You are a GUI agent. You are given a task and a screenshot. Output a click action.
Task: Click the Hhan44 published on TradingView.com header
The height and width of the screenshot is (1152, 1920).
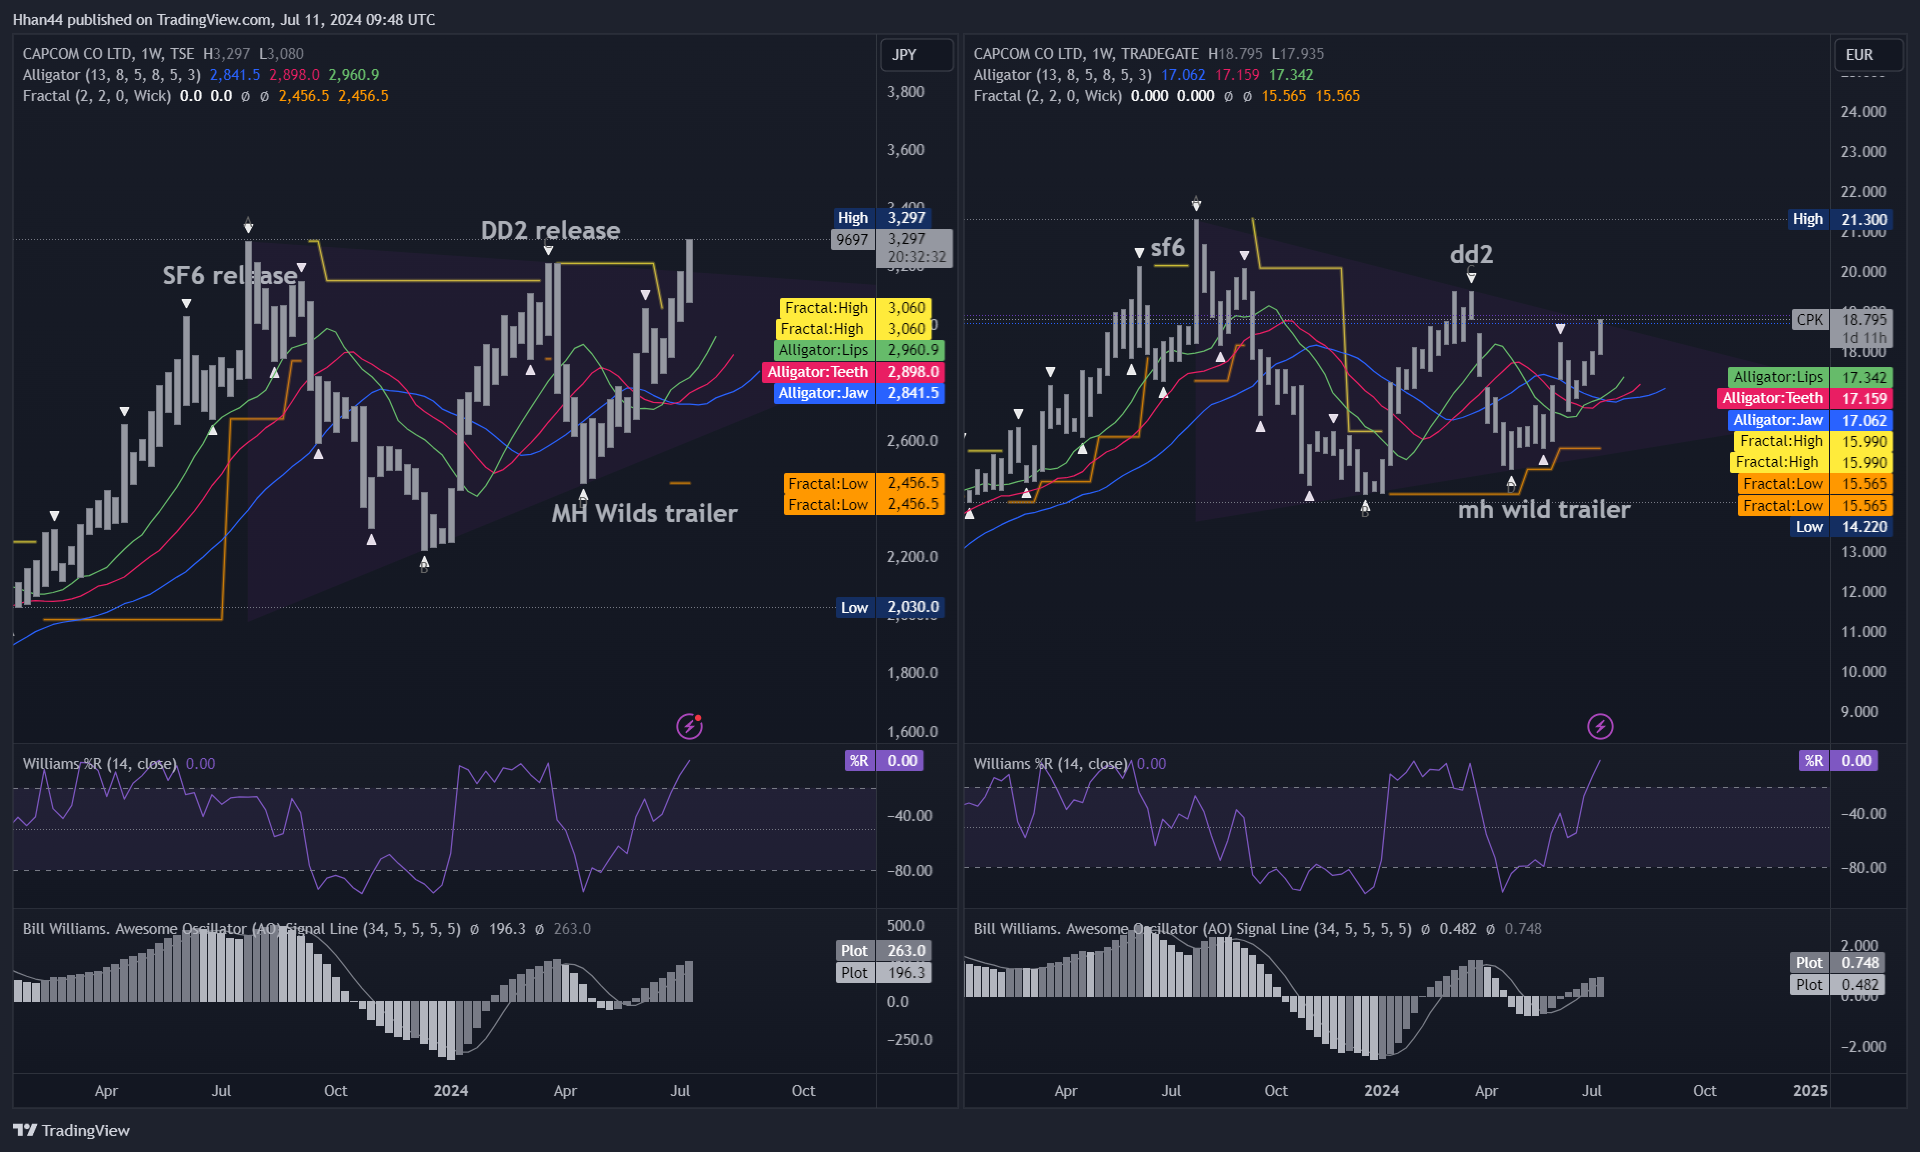(x=224, y=19)
